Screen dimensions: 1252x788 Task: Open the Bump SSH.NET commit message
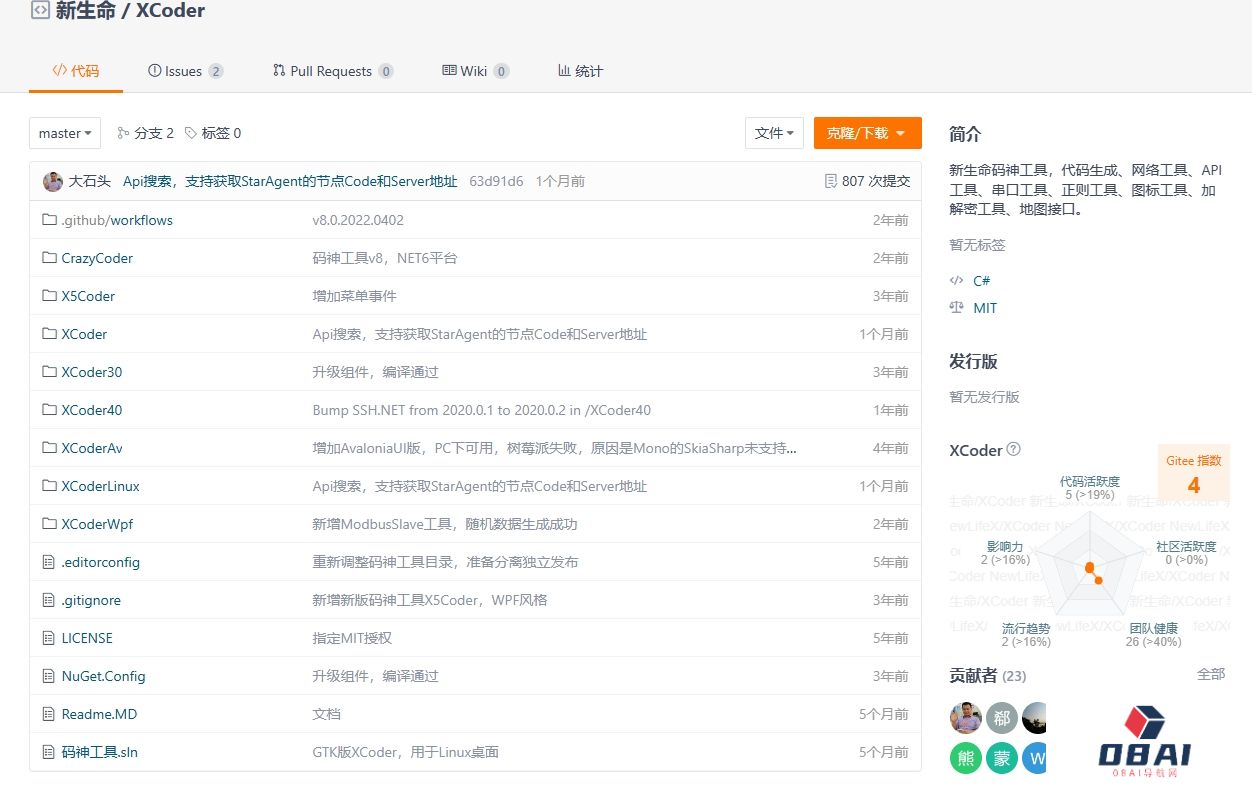tap(482, 410)
